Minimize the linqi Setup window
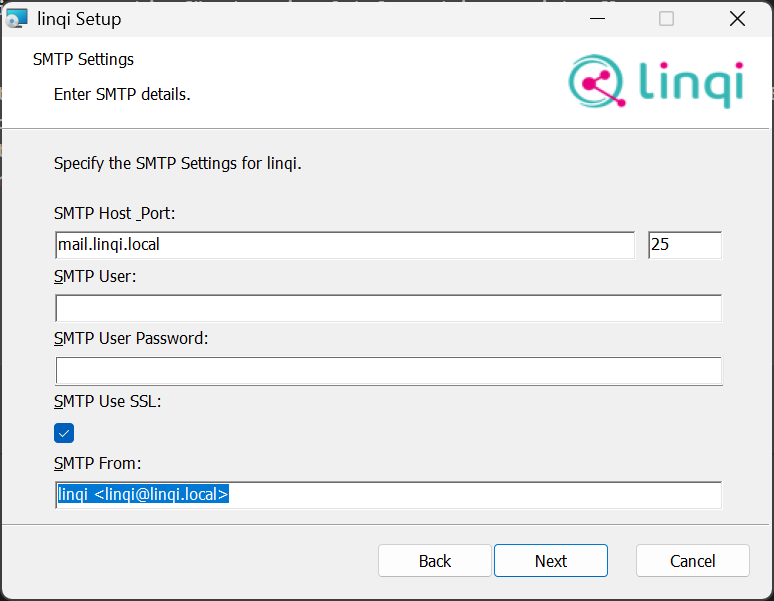Screen dimensions: 774x601 [x=597, y=19]
